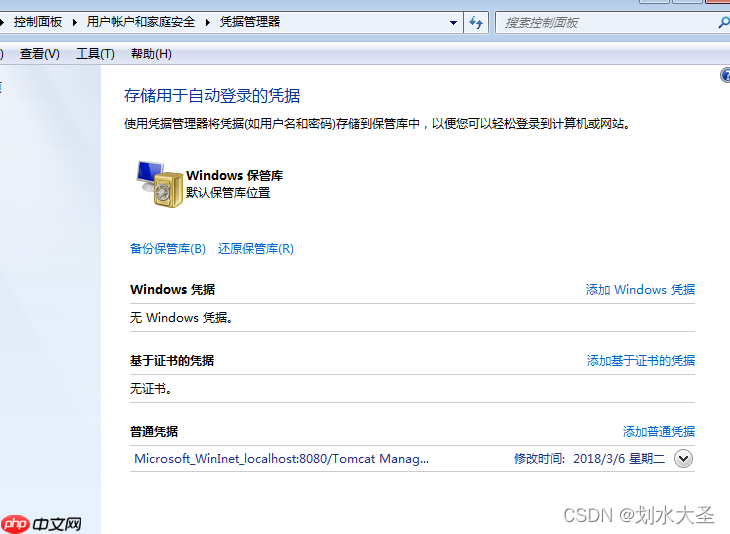
Task: Expand breadcrumb arrow after 用户帐户和家庭安全
Action: point(208,22)
